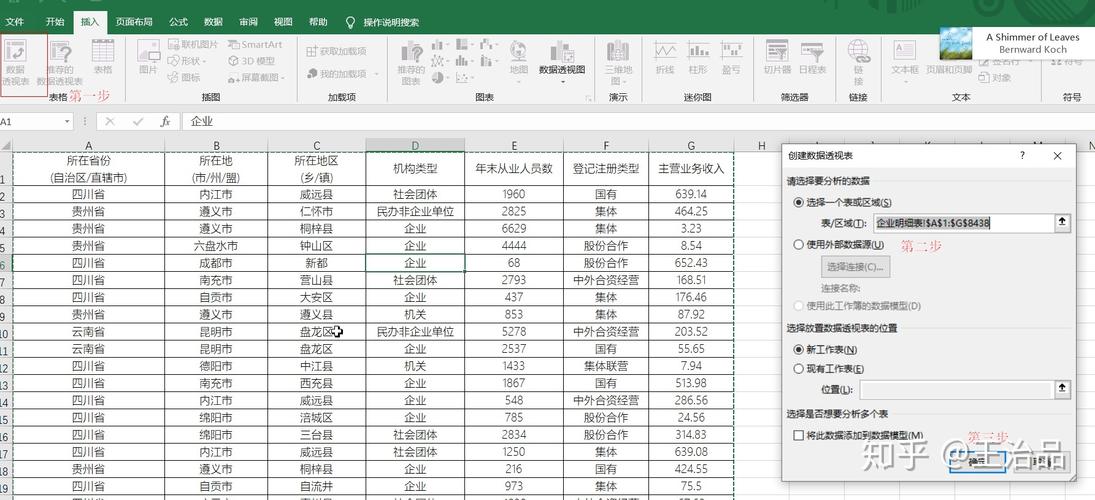This screenshot has height=500, width=1095.
Task: Collapse the 表/区域 range selector button
Action: coord(1062,223)
